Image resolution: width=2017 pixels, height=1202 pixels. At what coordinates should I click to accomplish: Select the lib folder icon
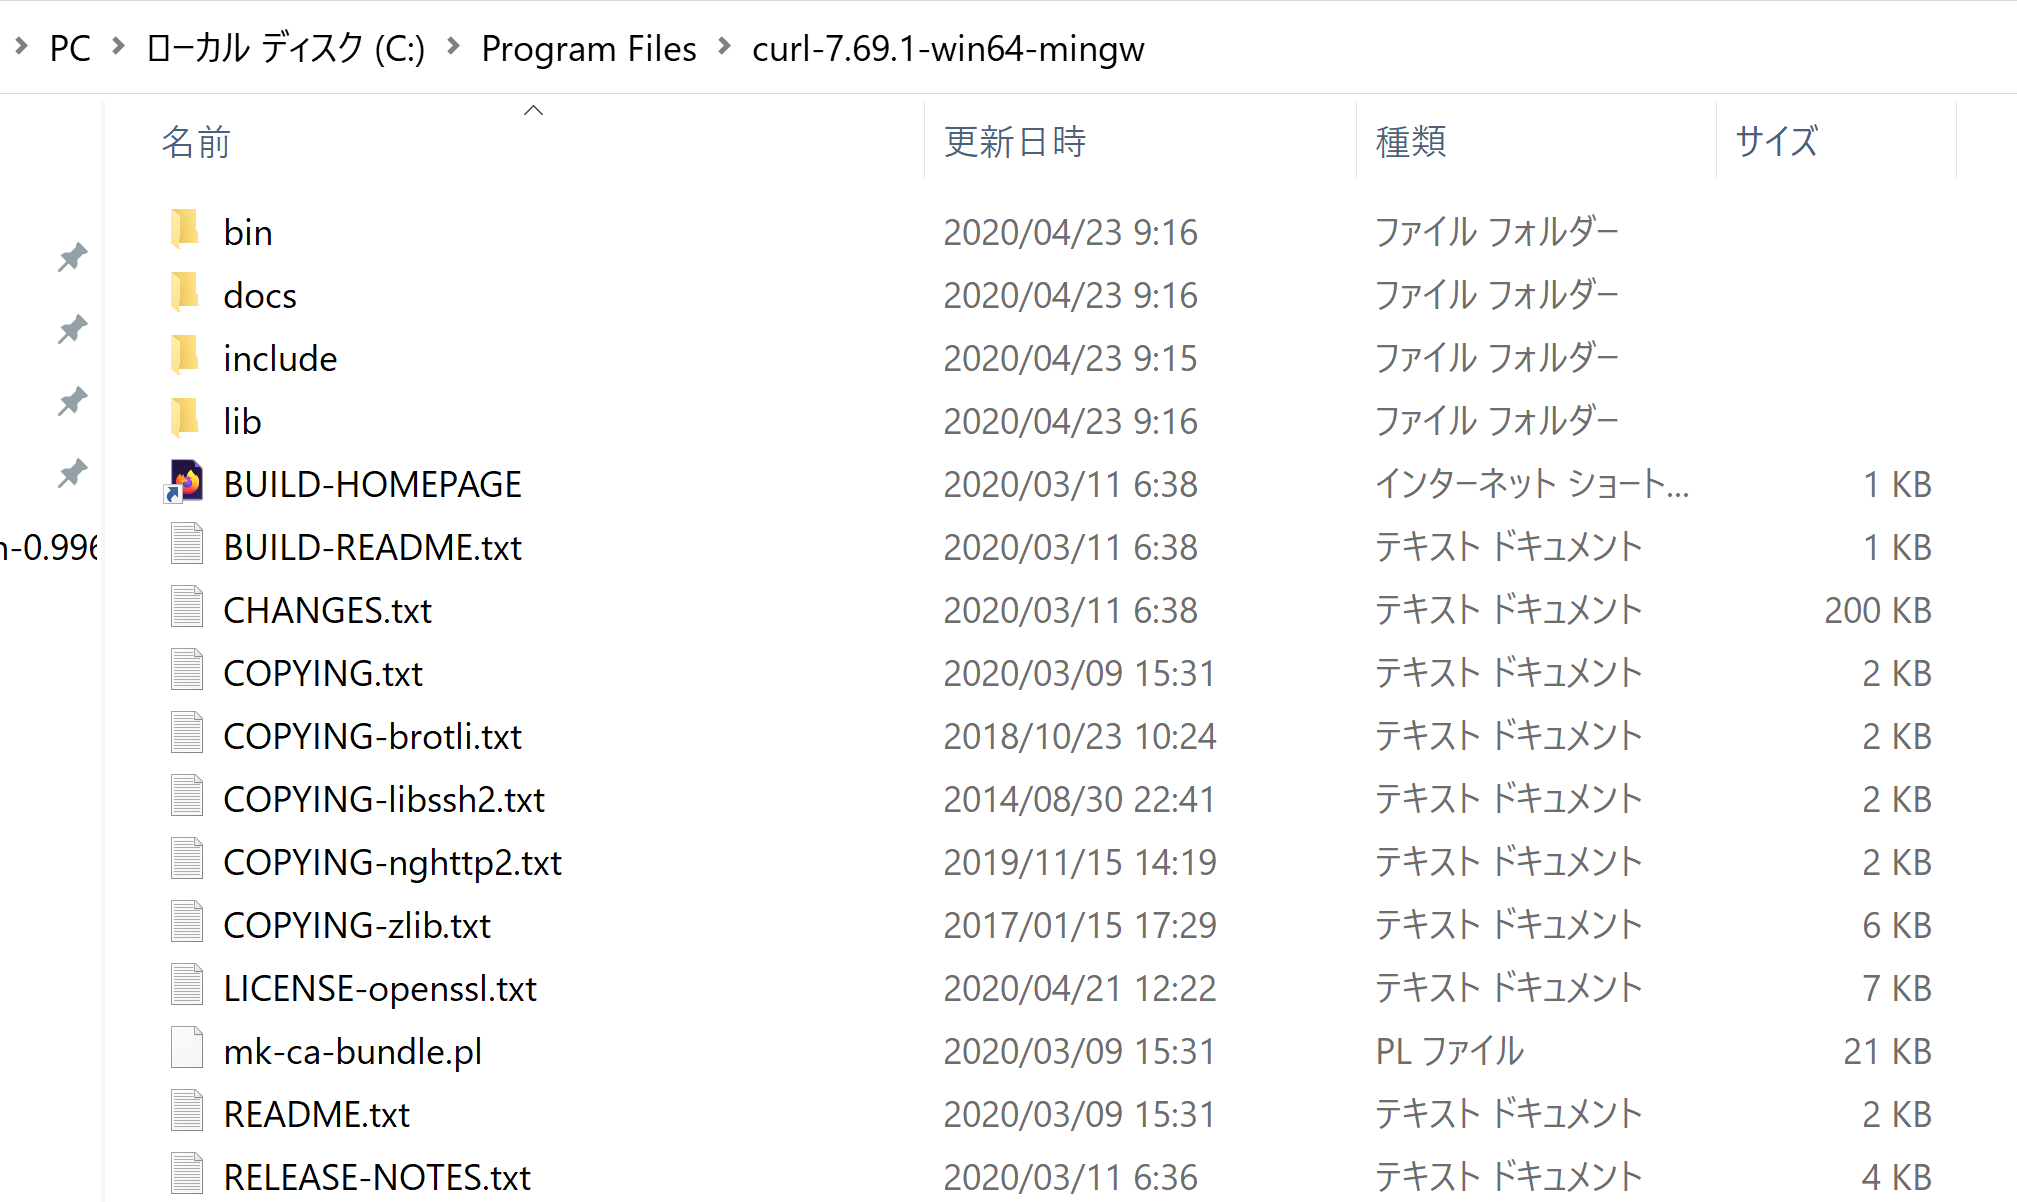185,420
